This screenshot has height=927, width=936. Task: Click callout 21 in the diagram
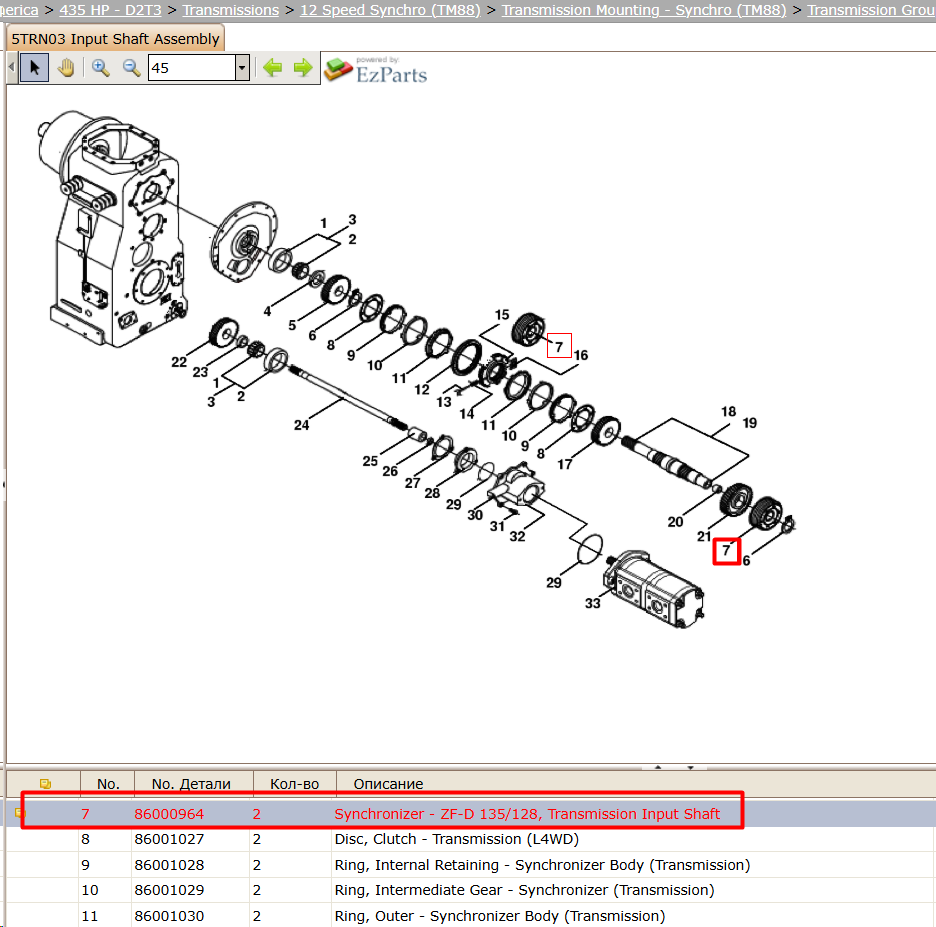704,536
